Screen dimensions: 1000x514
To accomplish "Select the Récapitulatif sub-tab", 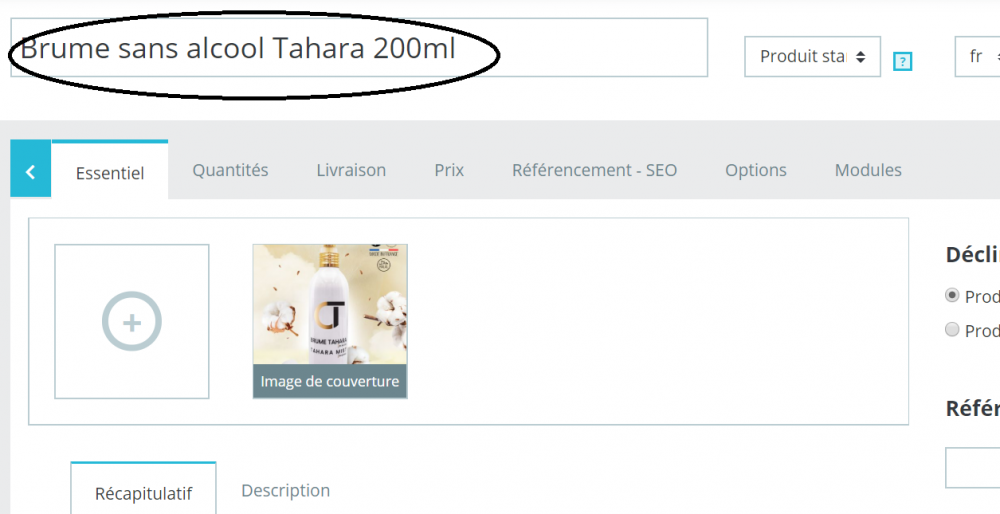I will point(143,493).
